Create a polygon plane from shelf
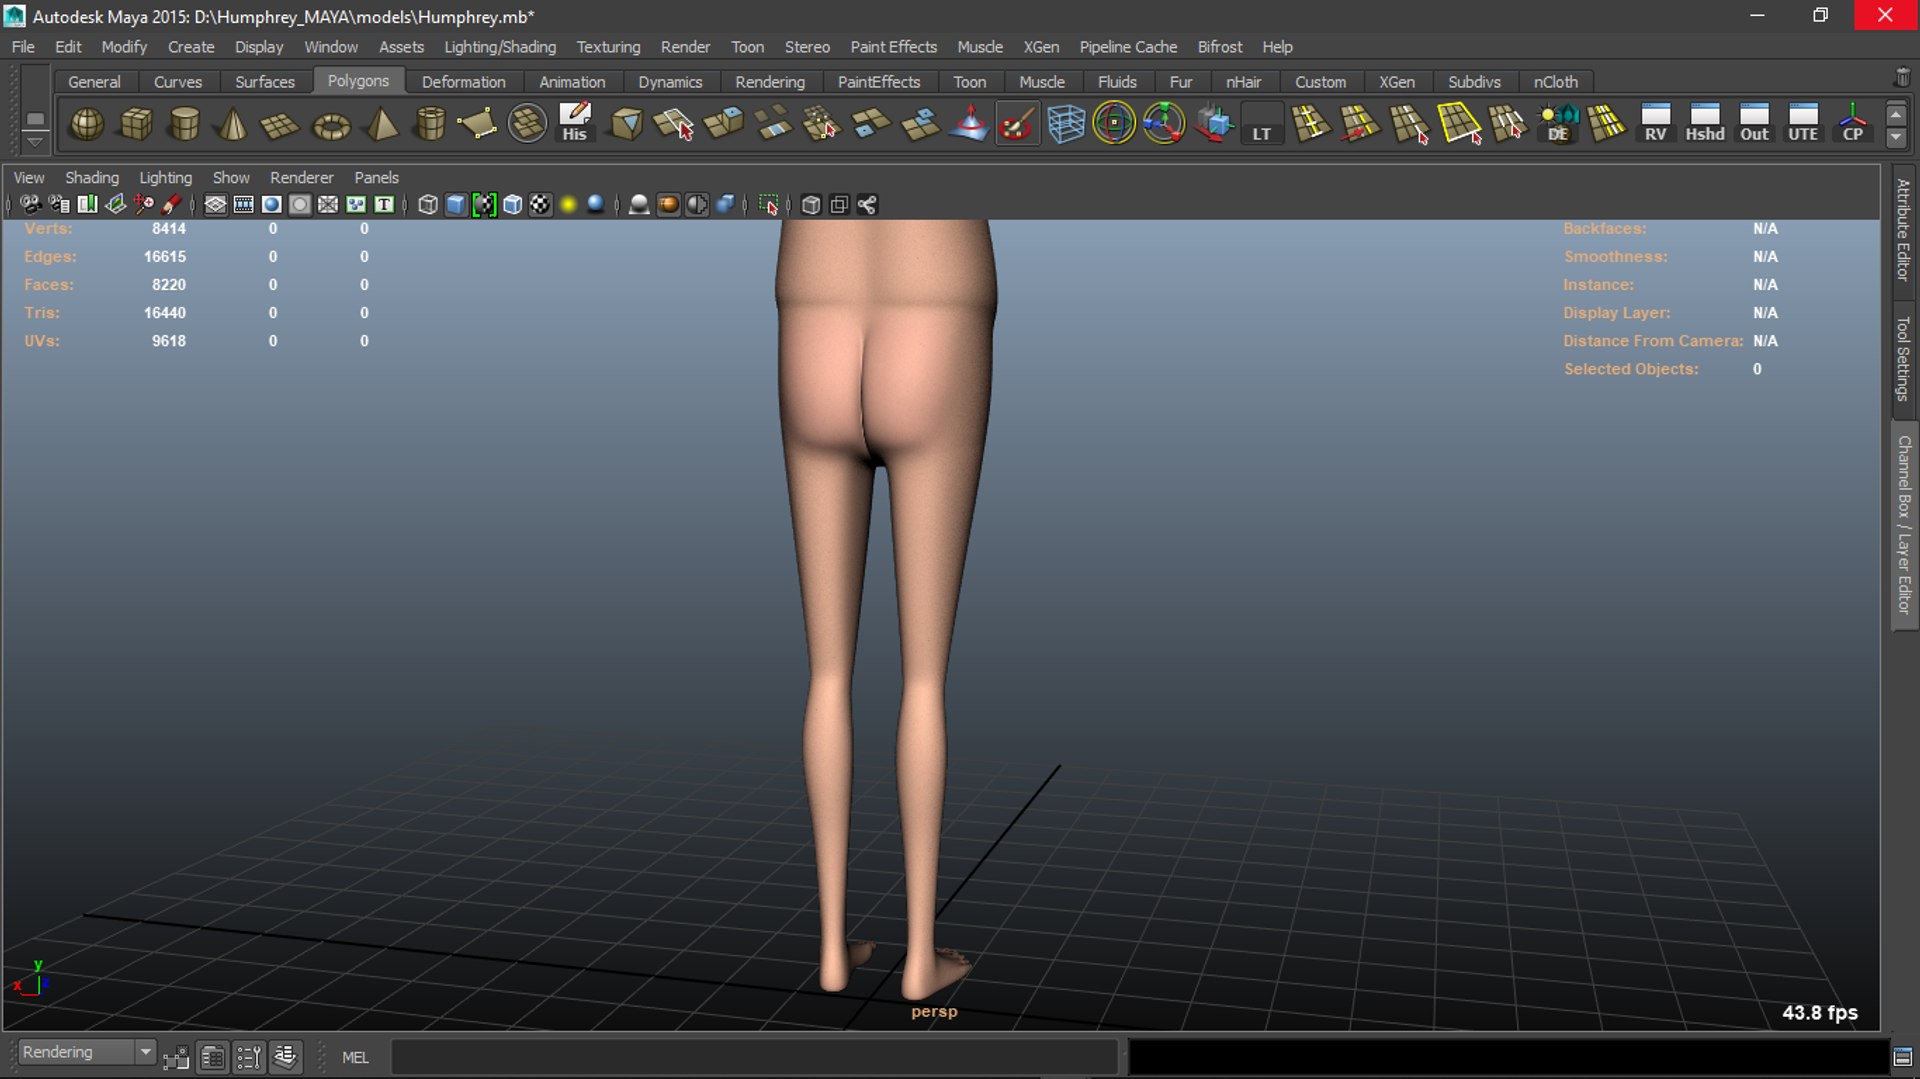Screen dimensions: 1920x1079 [x=281, y=124]
